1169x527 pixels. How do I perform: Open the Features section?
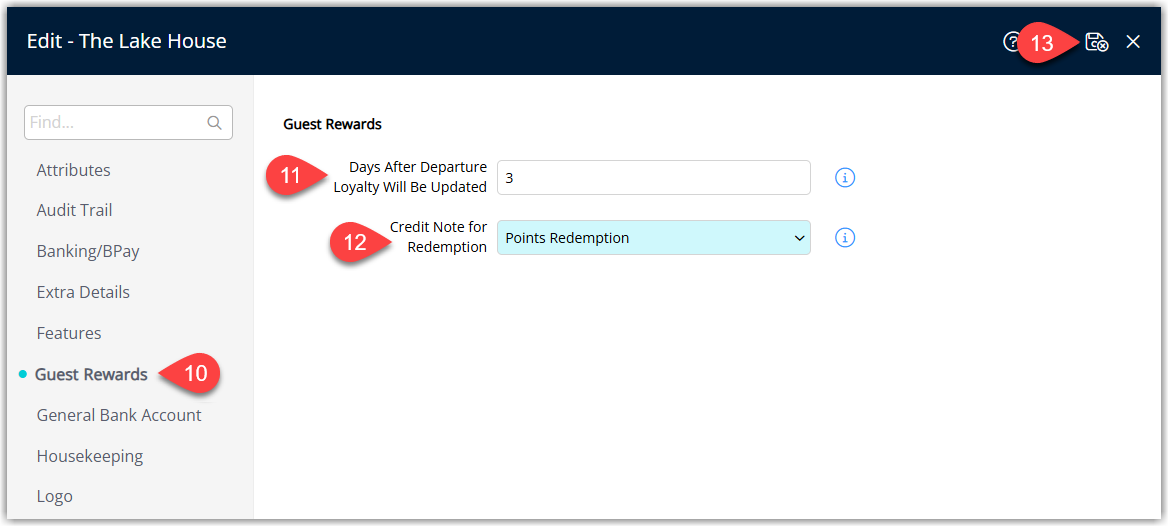pyautogui.click(x=69, y=333)
